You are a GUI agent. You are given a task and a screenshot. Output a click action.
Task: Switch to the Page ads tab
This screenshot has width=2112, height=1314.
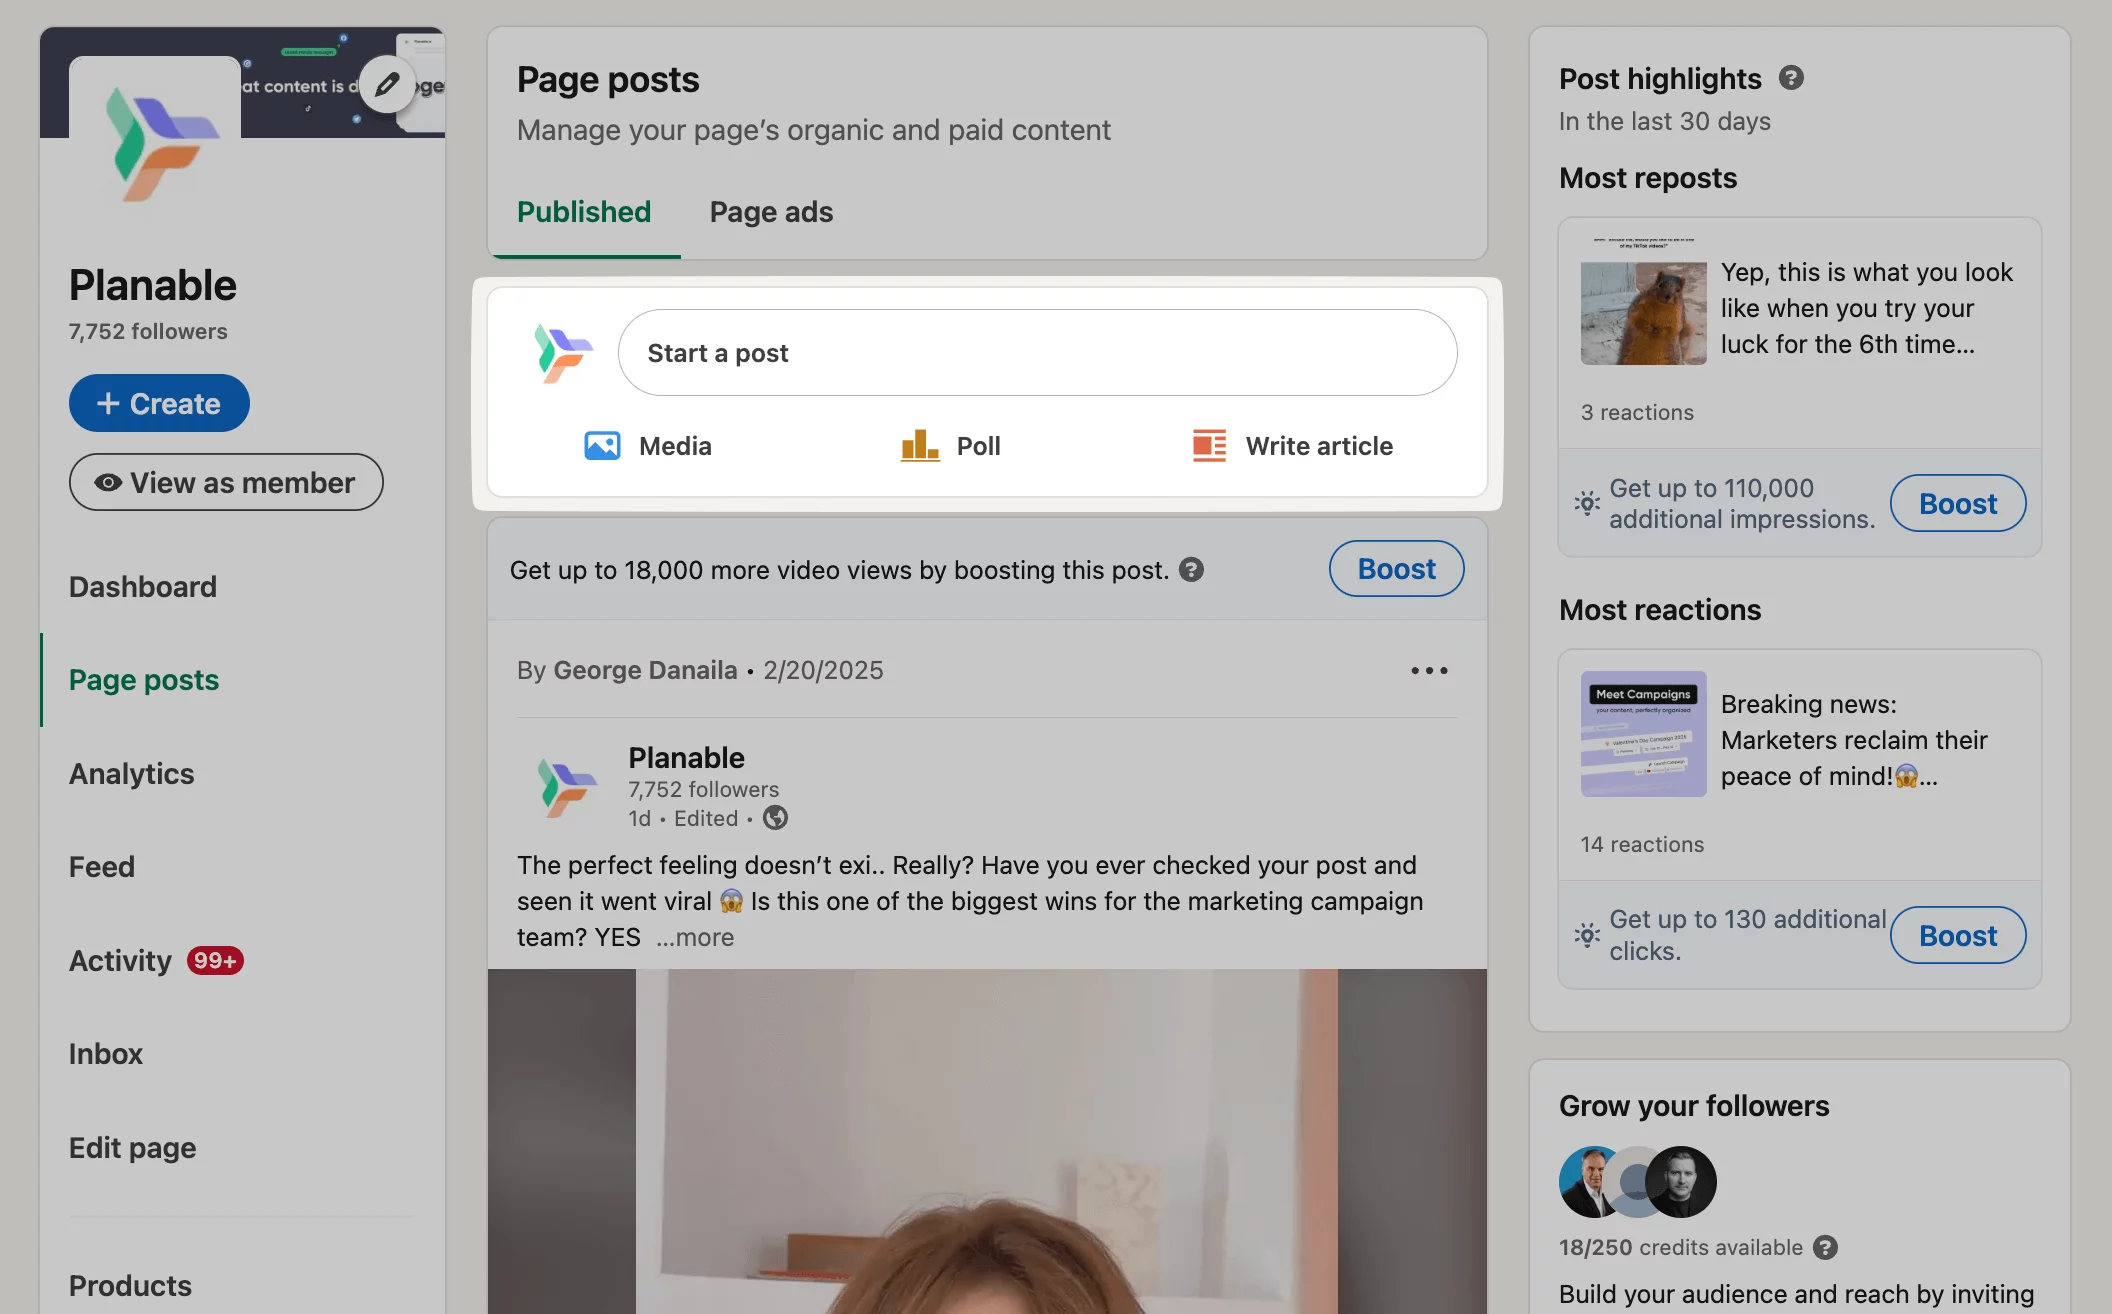772,212
